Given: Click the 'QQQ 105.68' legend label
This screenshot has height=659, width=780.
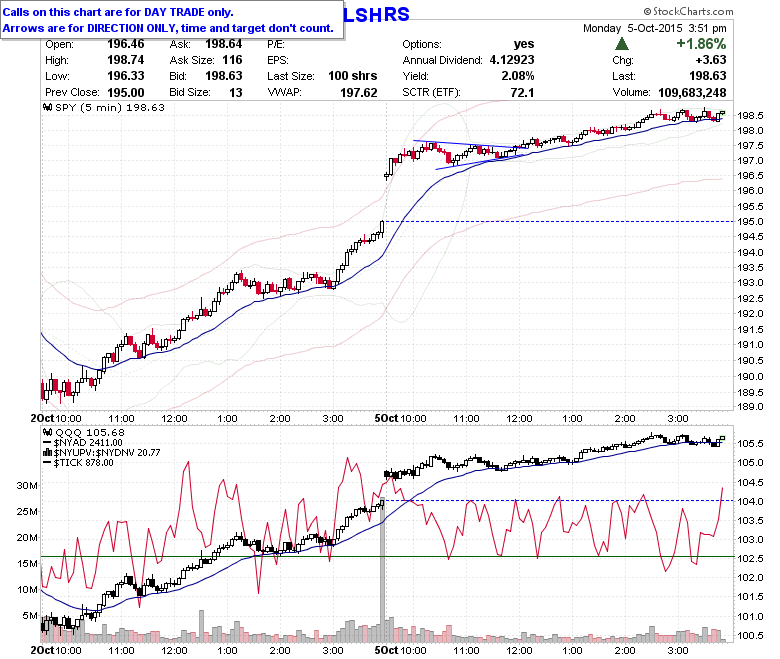Looking at the screenshot, I should pyautogui.click(x=90, y=433).
